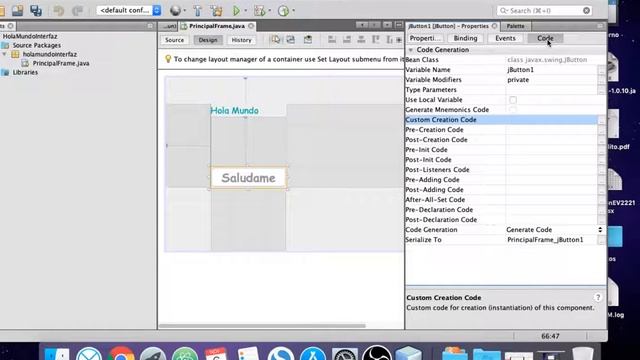This screenshot has width=640, height=360.
Task: Switch editor to Source view
Action: click(x=174, y=40)
